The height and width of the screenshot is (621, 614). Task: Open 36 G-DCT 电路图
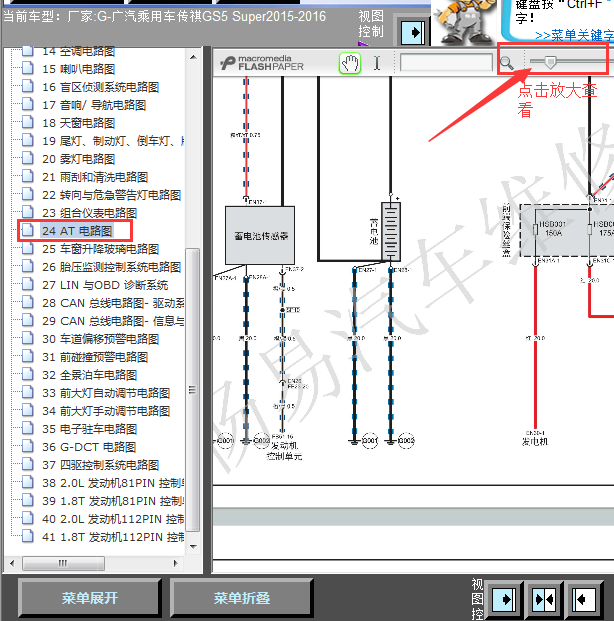(89, 447)
